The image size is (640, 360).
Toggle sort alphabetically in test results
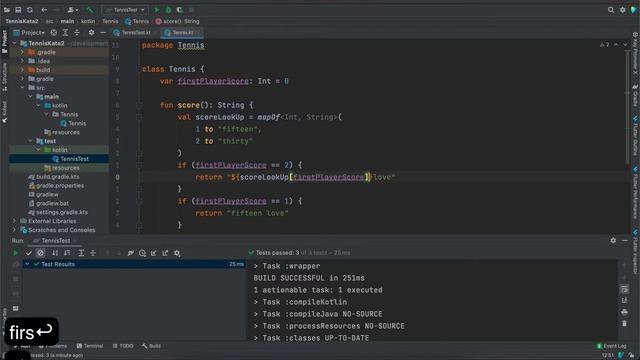55,253
